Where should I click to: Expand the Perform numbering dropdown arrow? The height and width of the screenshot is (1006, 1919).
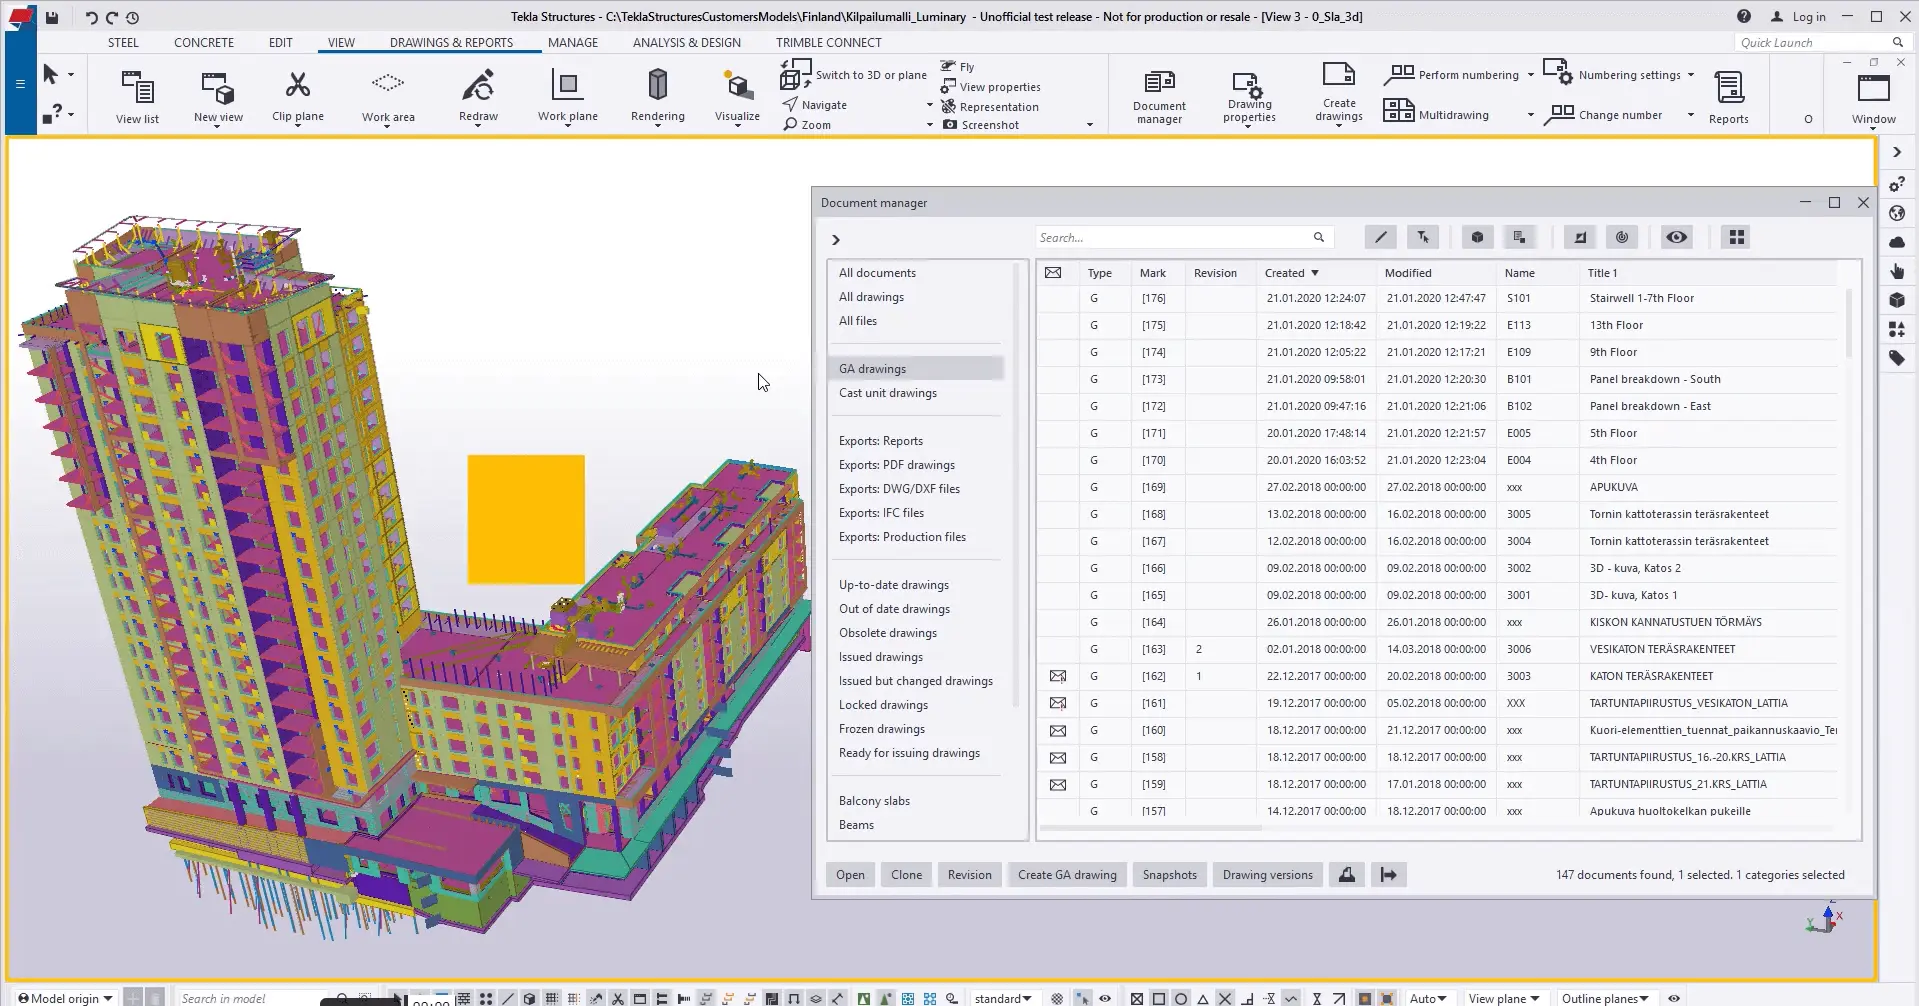coord(1530,75)
